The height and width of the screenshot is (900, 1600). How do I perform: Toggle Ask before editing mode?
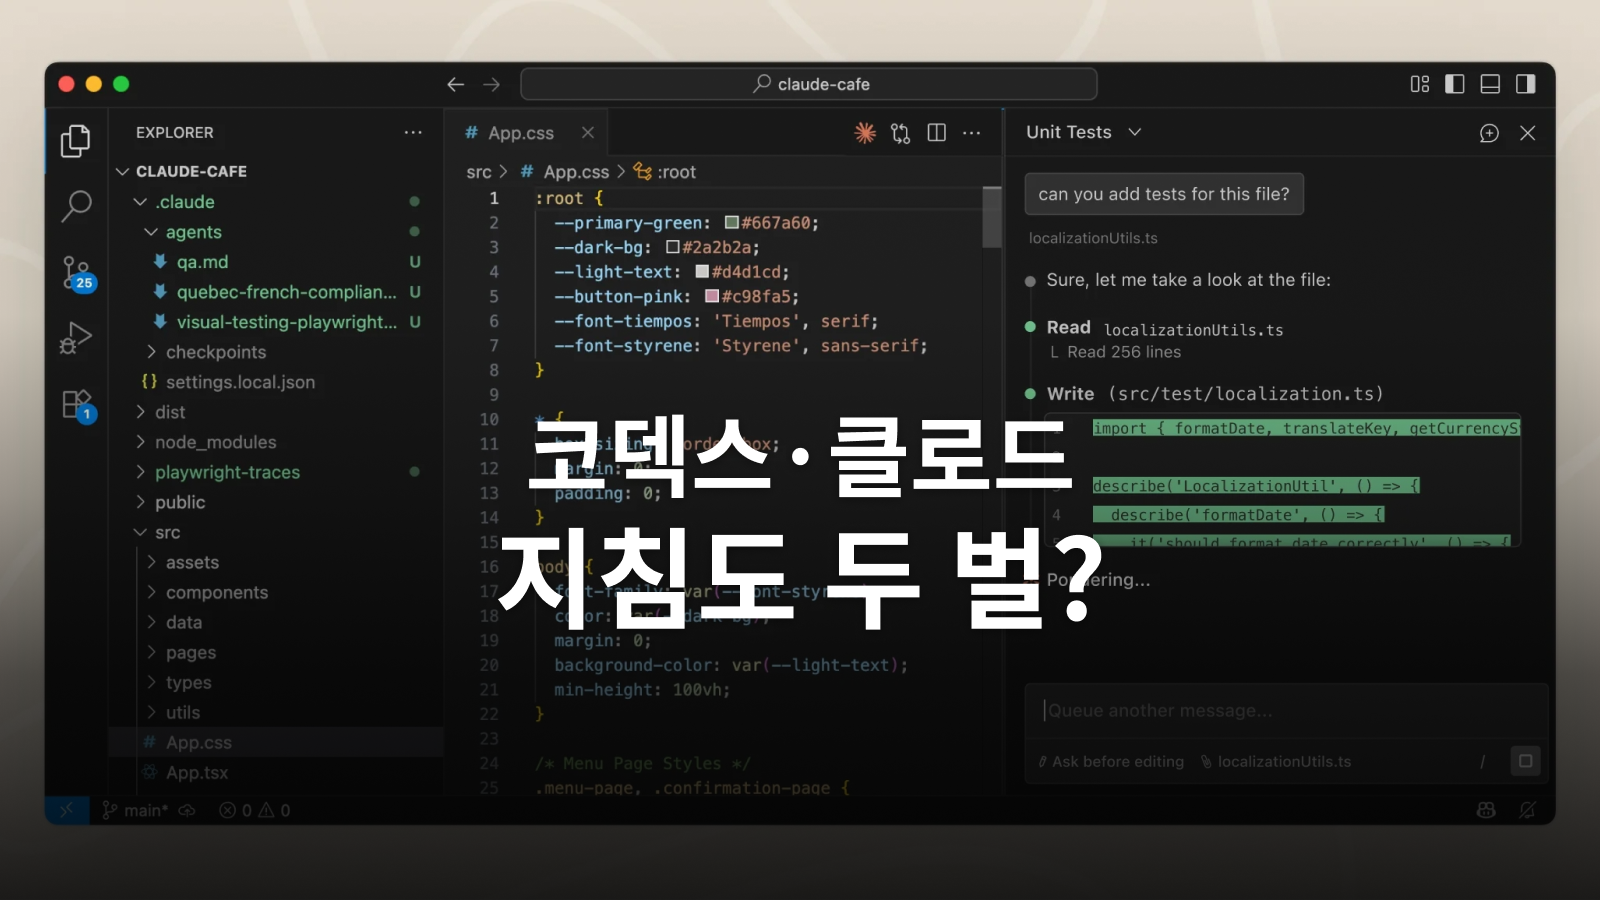1111,762
